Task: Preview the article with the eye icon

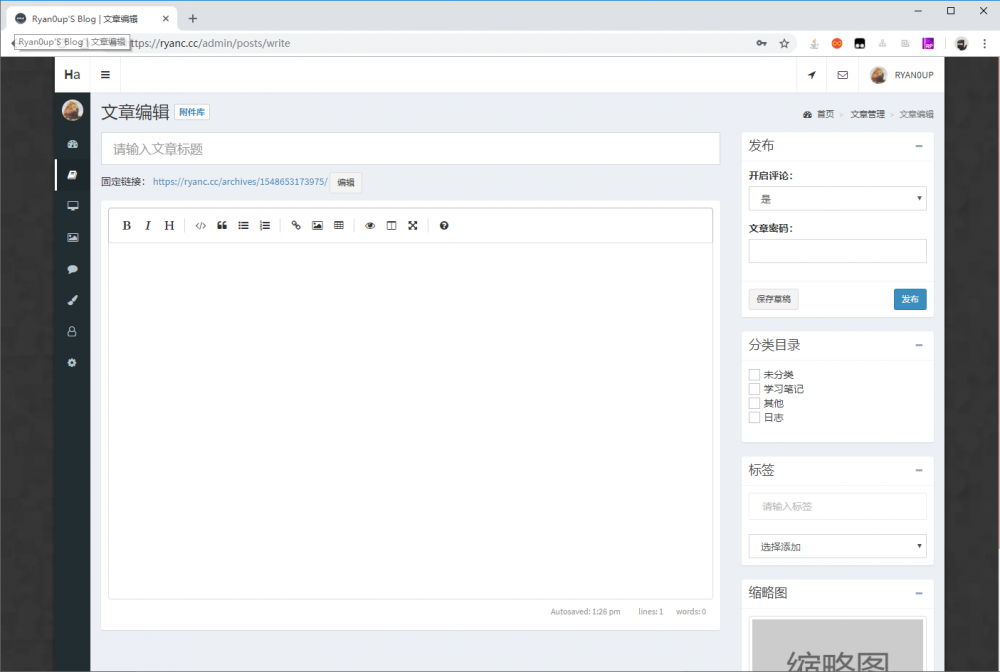Action: (370, 225)
